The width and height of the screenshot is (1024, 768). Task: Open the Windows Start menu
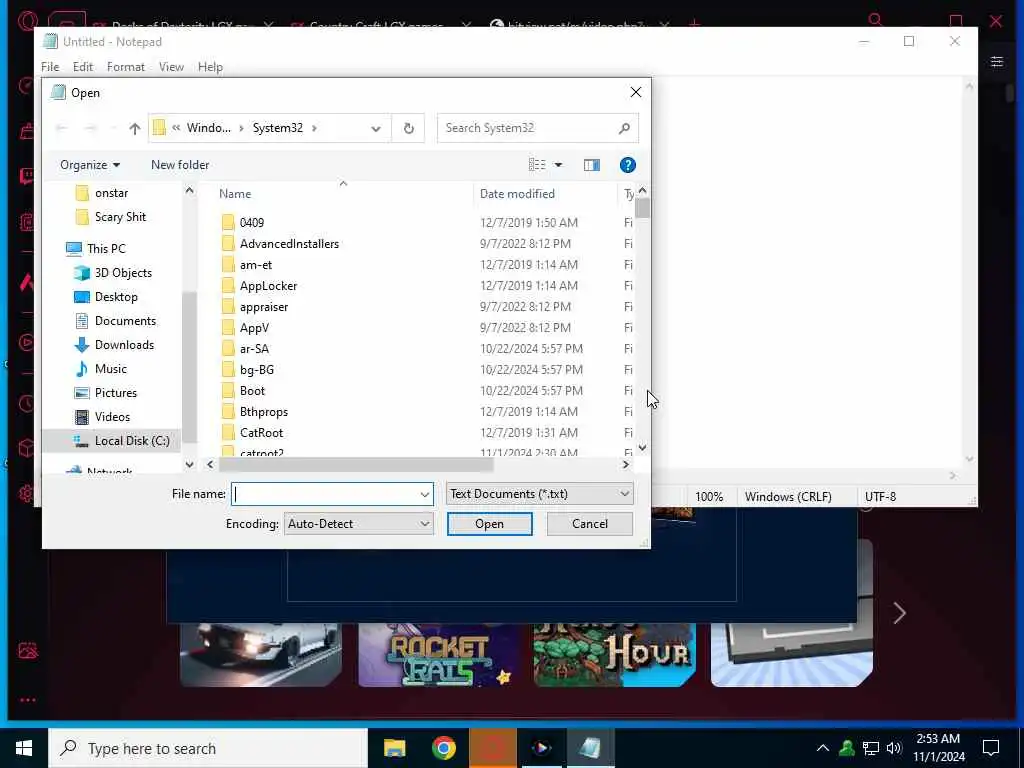[x=24, y=748]
